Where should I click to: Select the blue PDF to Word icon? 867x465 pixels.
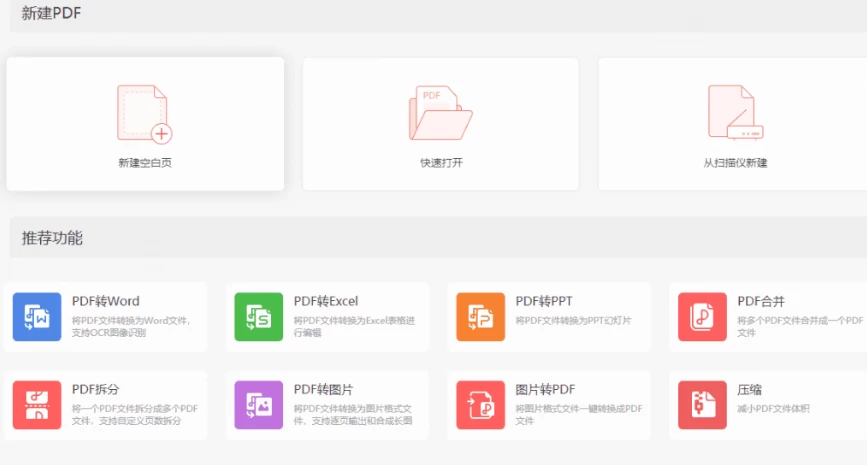[x=37, y=317]
